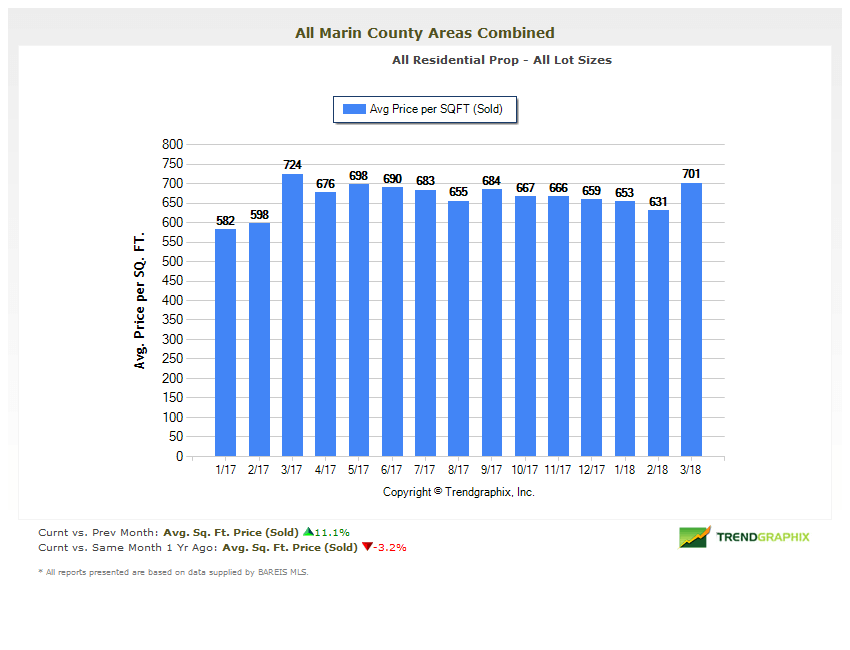Click the Copyright Trendgraphix, Inc. text

[459, 492]
